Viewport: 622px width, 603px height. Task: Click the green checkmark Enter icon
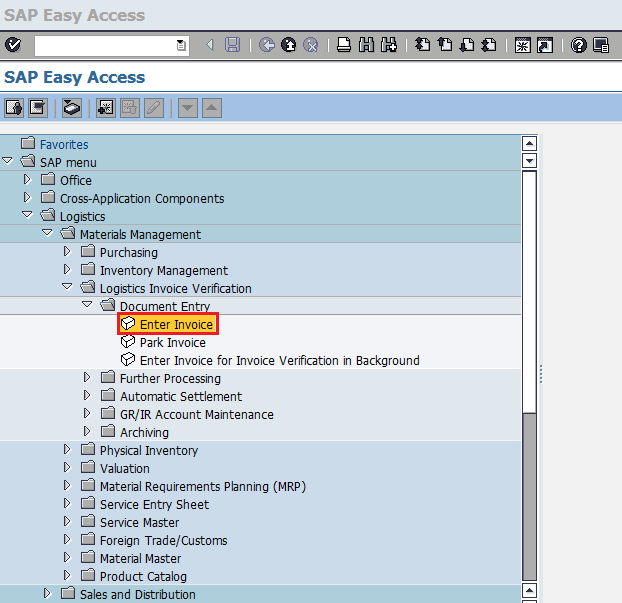(13, 45)
